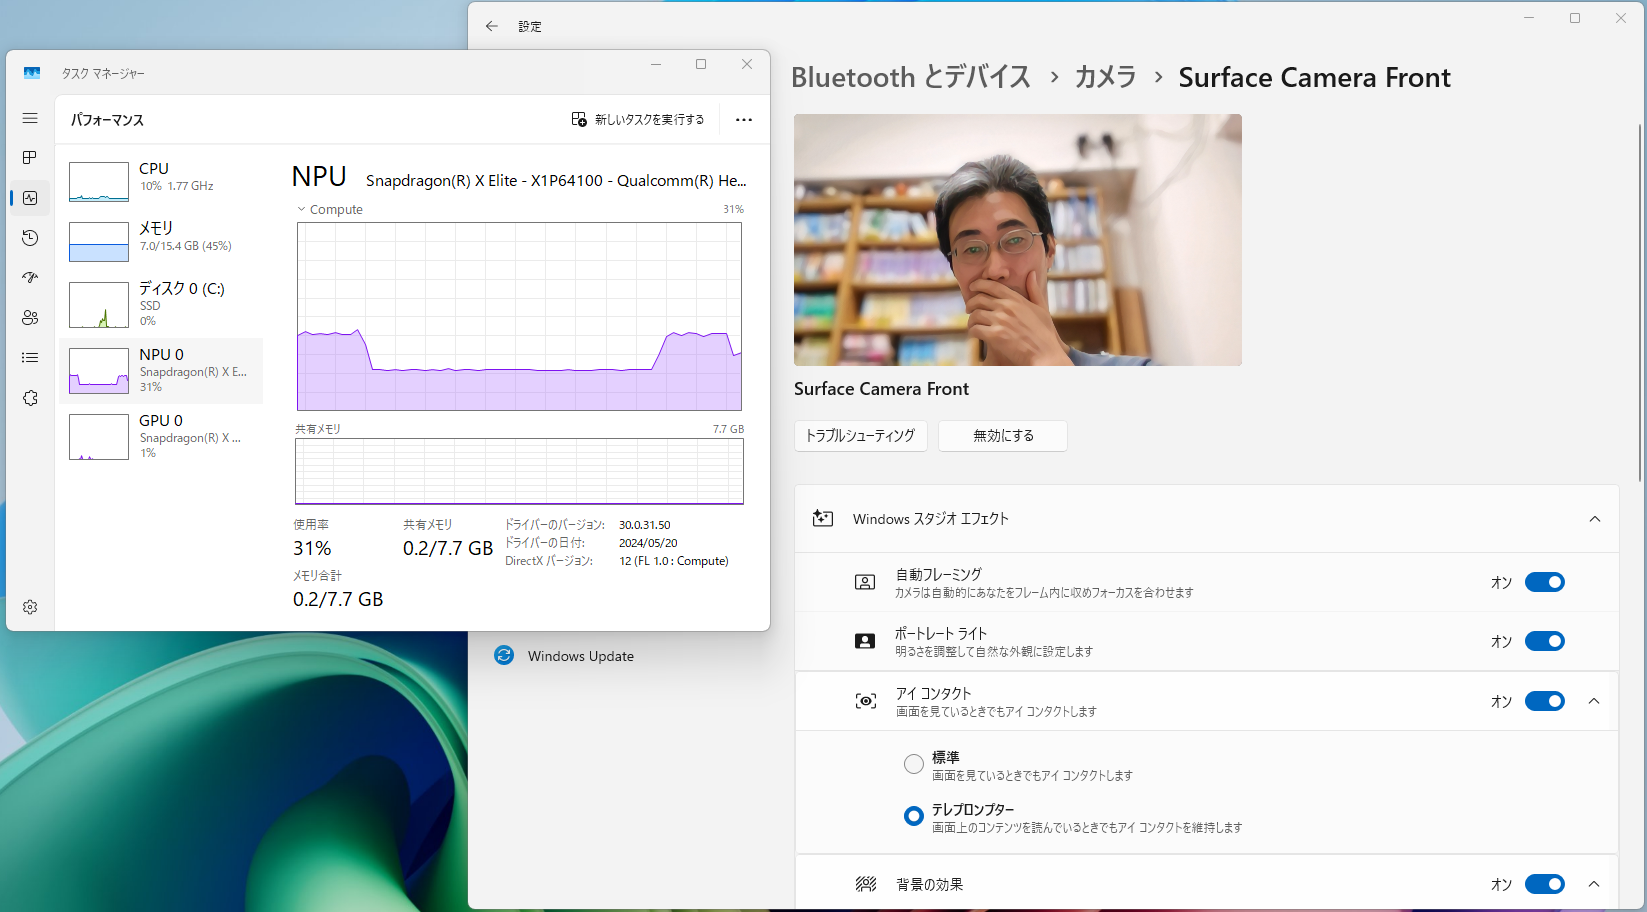1647x912 pixels.
Task: Toggle off 自動フレーミング
Action: (1544, 581)
